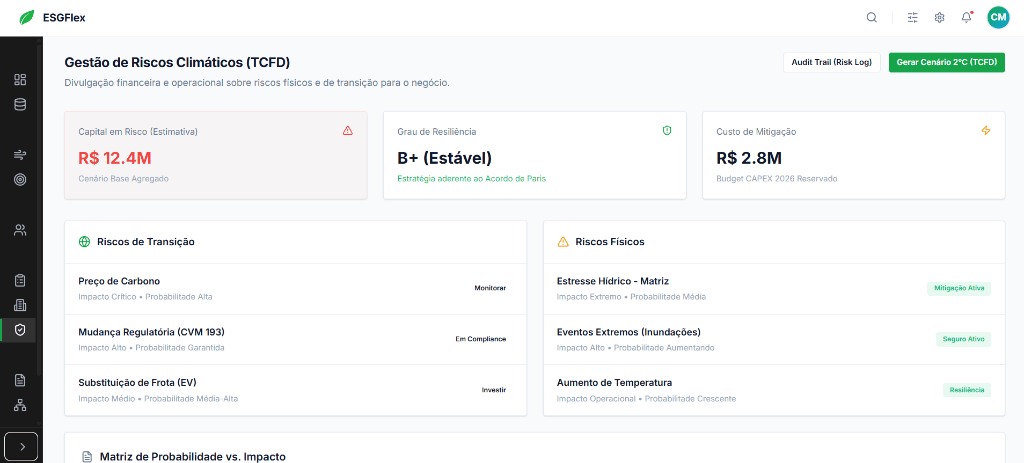Open settings via the gear icon
Viewport: 1024px width, 463px height.
pos(939,17)
